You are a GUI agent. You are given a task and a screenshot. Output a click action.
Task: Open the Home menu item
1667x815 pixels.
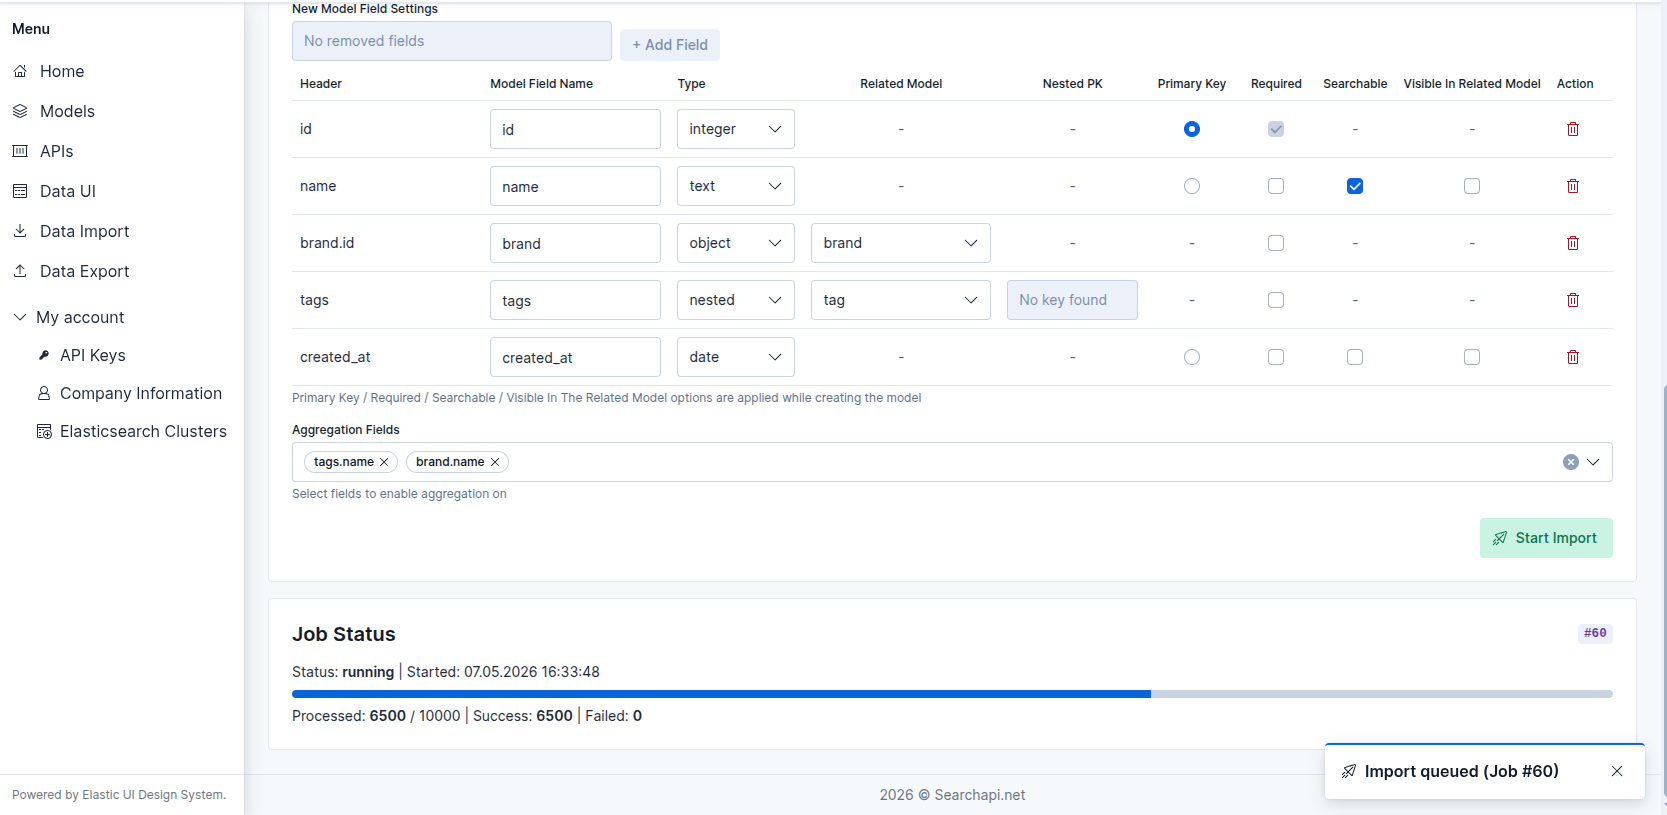(x=62, y=71)
